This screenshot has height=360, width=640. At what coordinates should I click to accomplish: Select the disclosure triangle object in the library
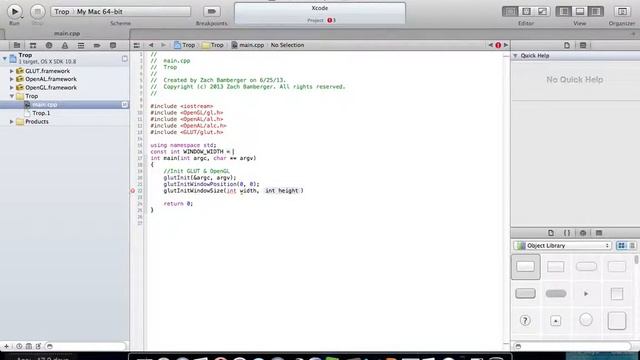pos(586,293)
